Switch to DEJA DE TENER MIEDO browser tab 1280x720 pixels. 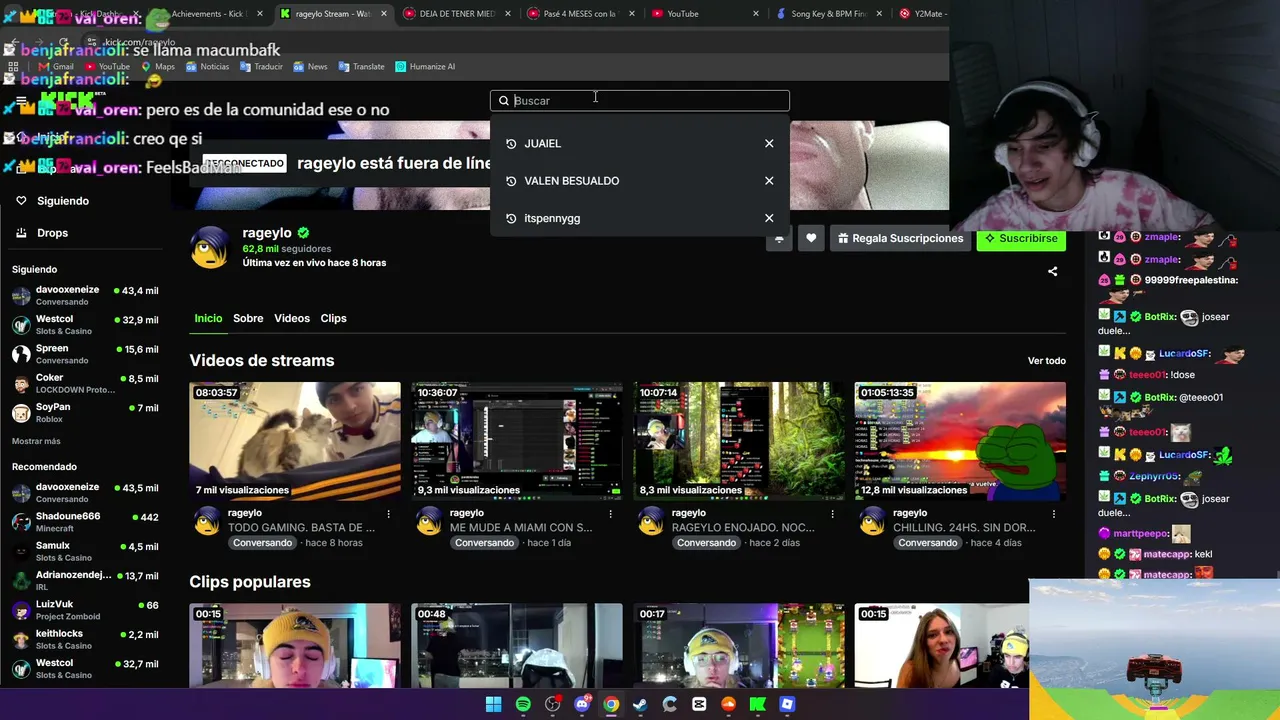coord(457,14)
